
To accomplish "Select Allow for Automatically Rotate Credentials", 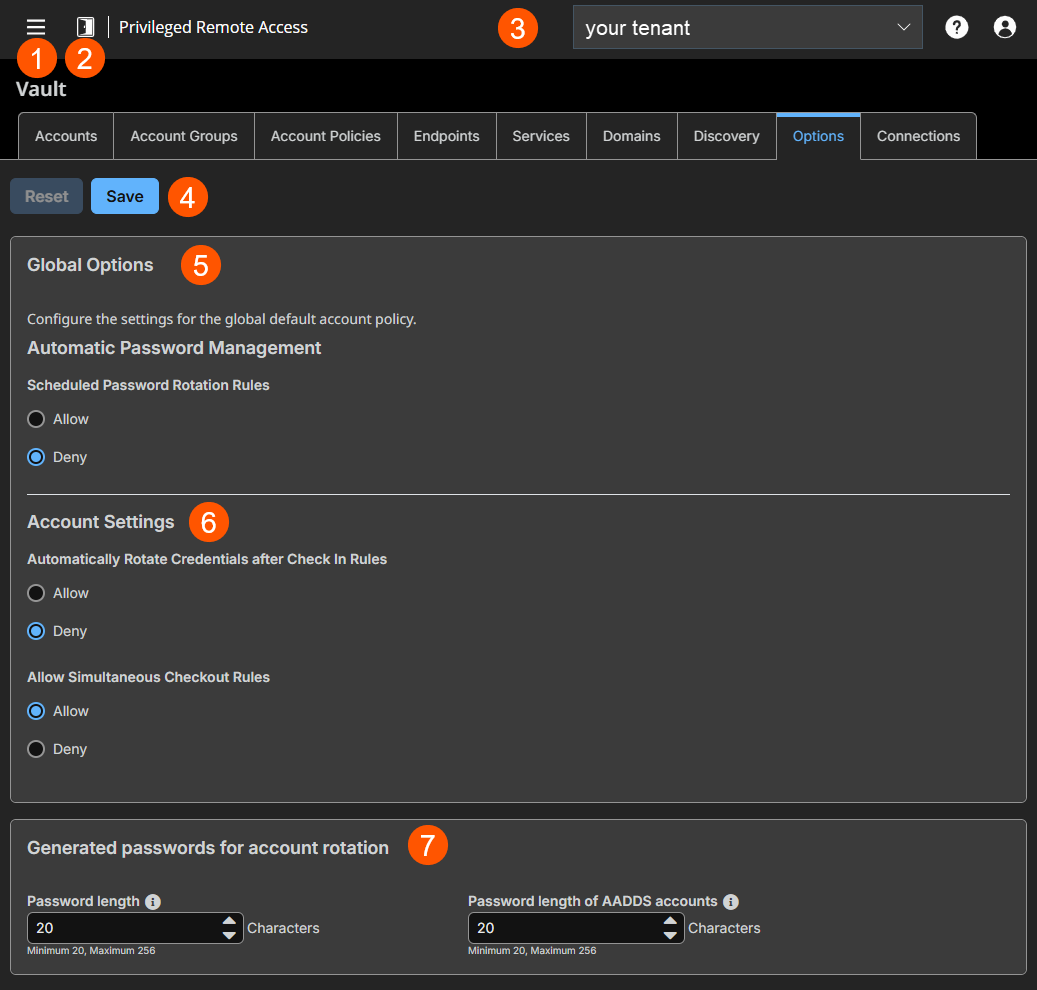I will 36,593.
